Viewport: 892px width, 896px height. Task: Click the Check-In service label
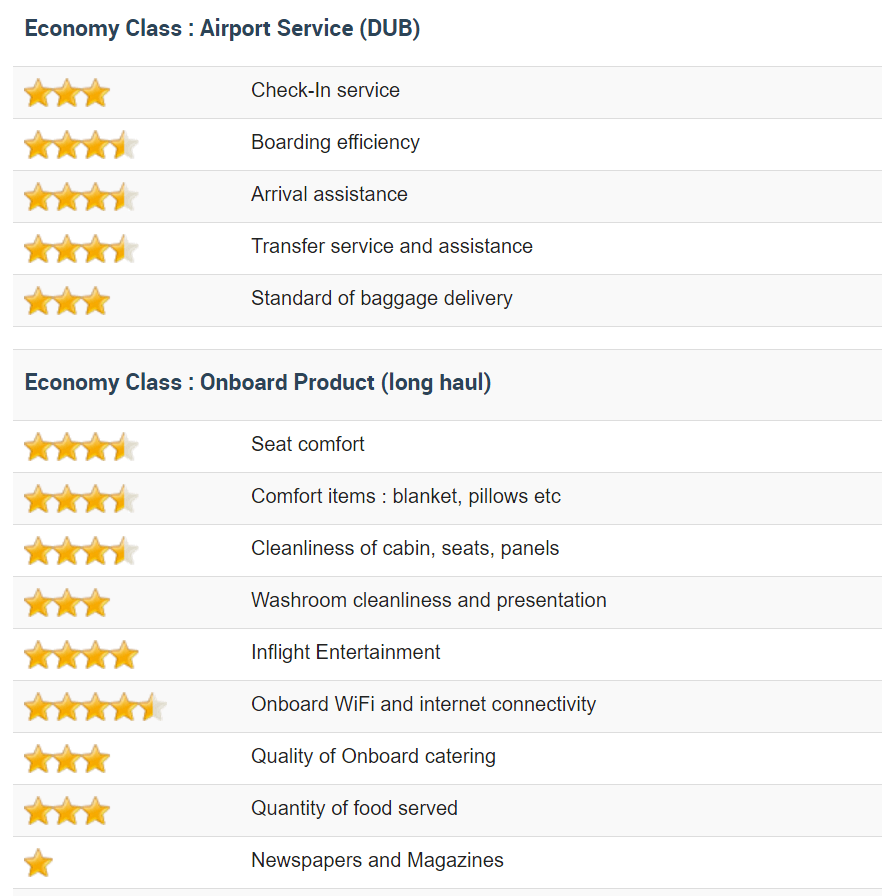tap(325, 91)
